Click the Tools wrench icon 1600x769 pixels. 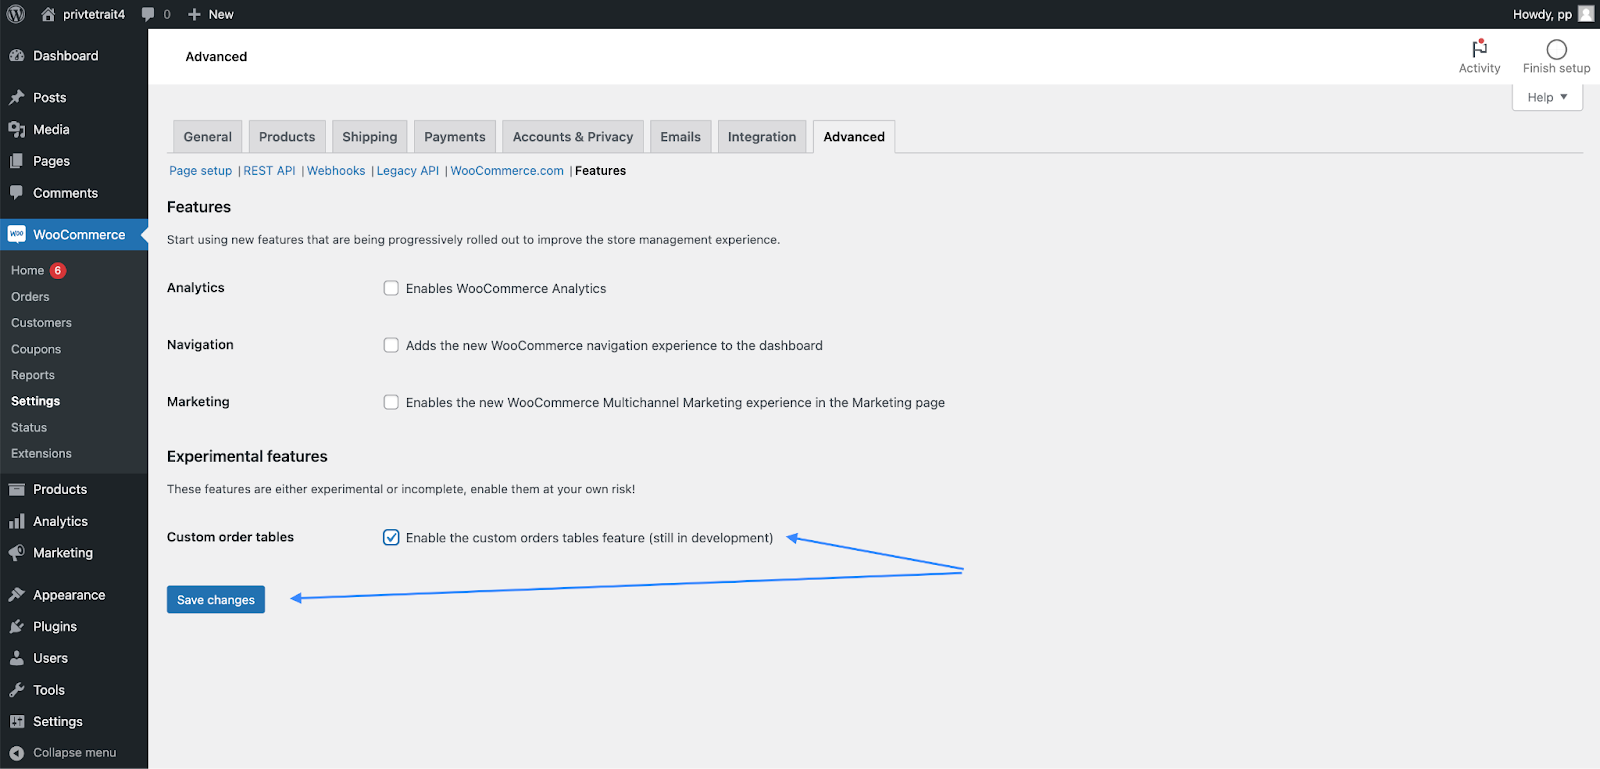[x=17, y=690]
